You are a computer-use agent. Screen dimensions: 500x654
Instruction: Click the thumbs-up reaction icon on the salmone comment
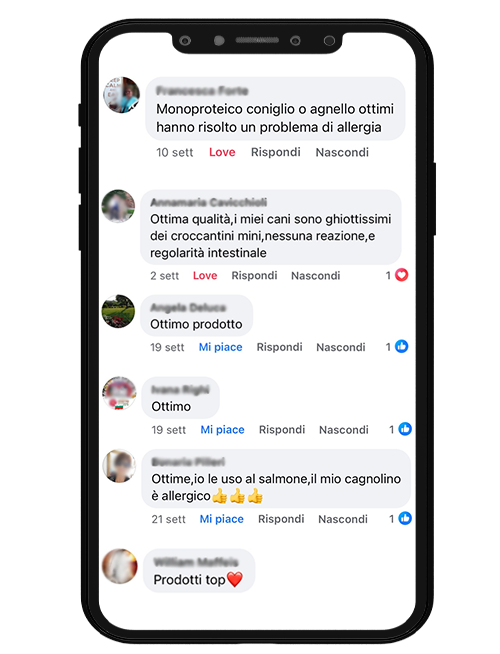405,518
